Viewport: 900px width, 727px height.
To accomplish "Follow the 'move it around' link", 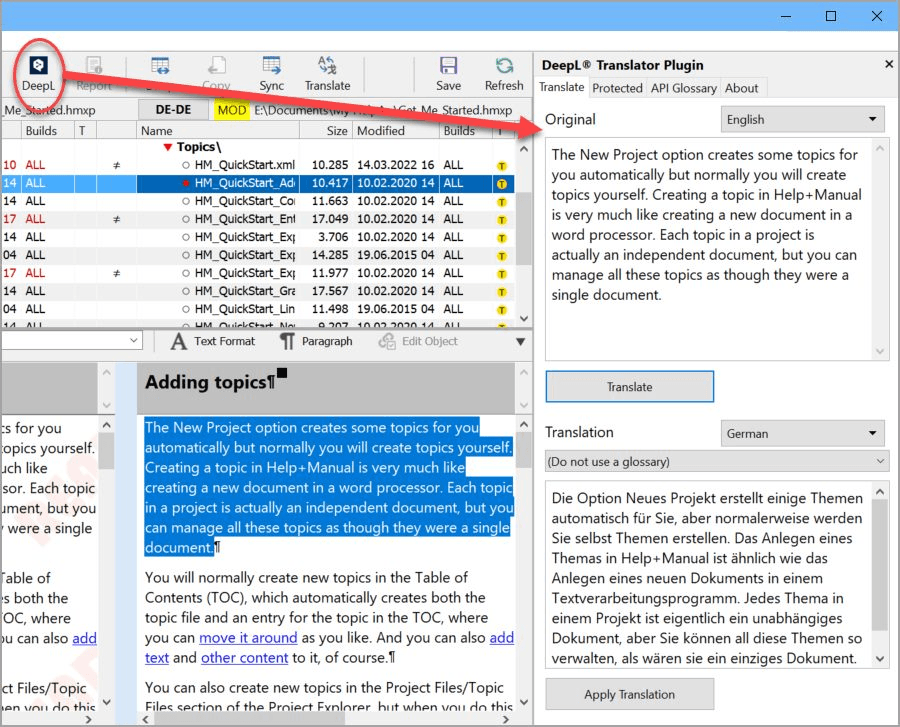I will (x=248, y=637).
